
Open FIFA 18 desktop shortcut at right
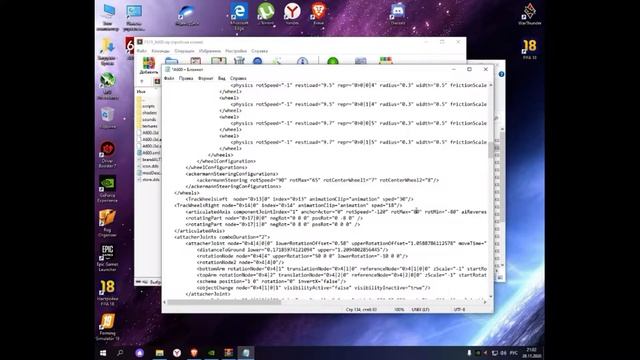click(x=529, y=49)
